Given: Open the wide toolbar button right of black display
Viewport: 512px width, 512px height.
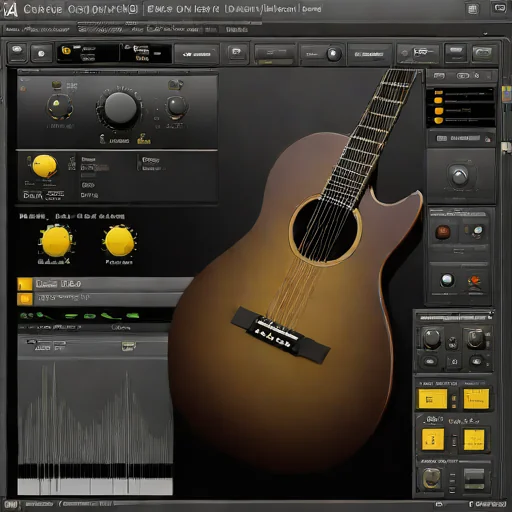Looking at the screenshot, I should [196, 54].
